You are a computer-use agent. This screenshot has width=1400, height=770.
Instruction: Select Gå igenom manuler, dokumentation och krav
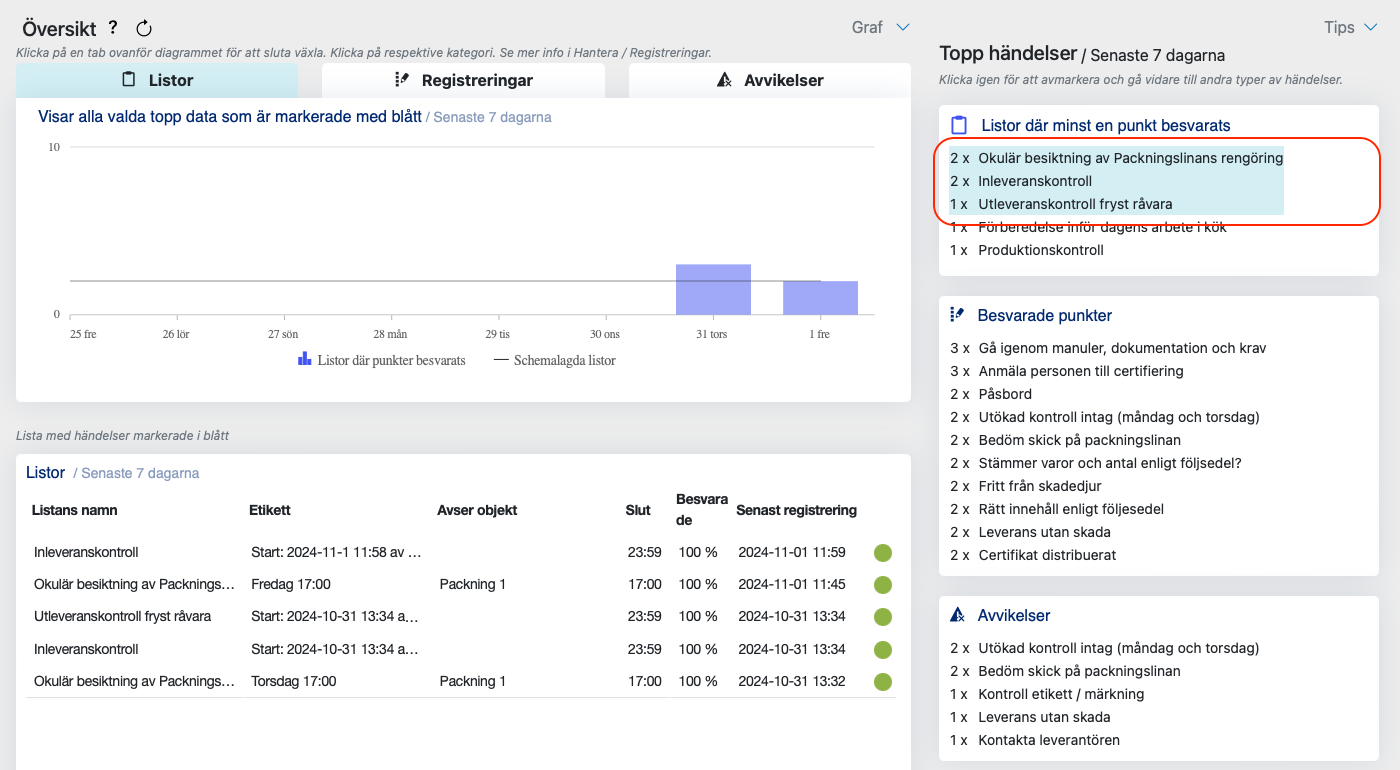pos(1108,348)
